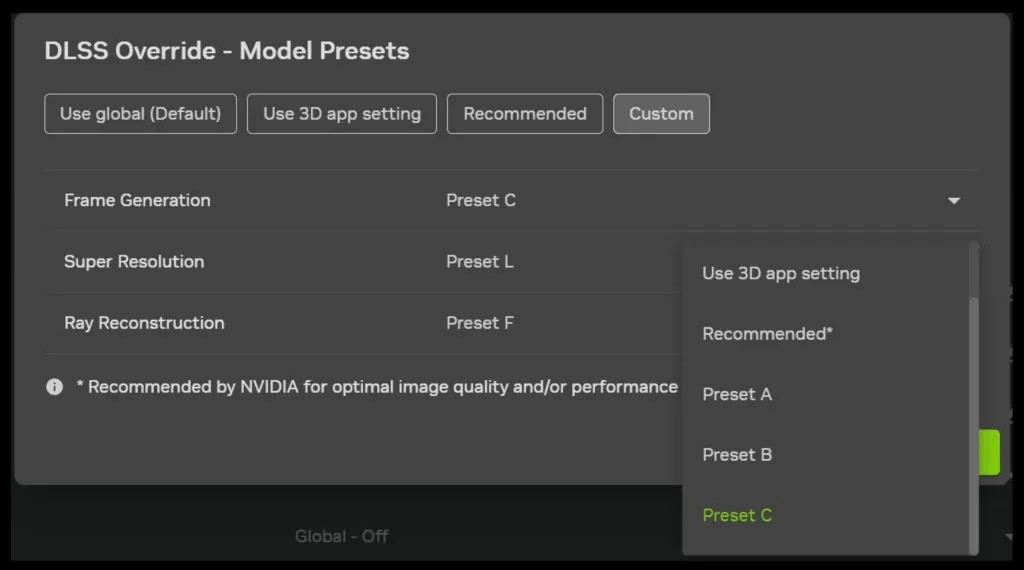Click the Frame Generation row label
The width and height of the screenshot is (1024, 570).
pos(137,200)
